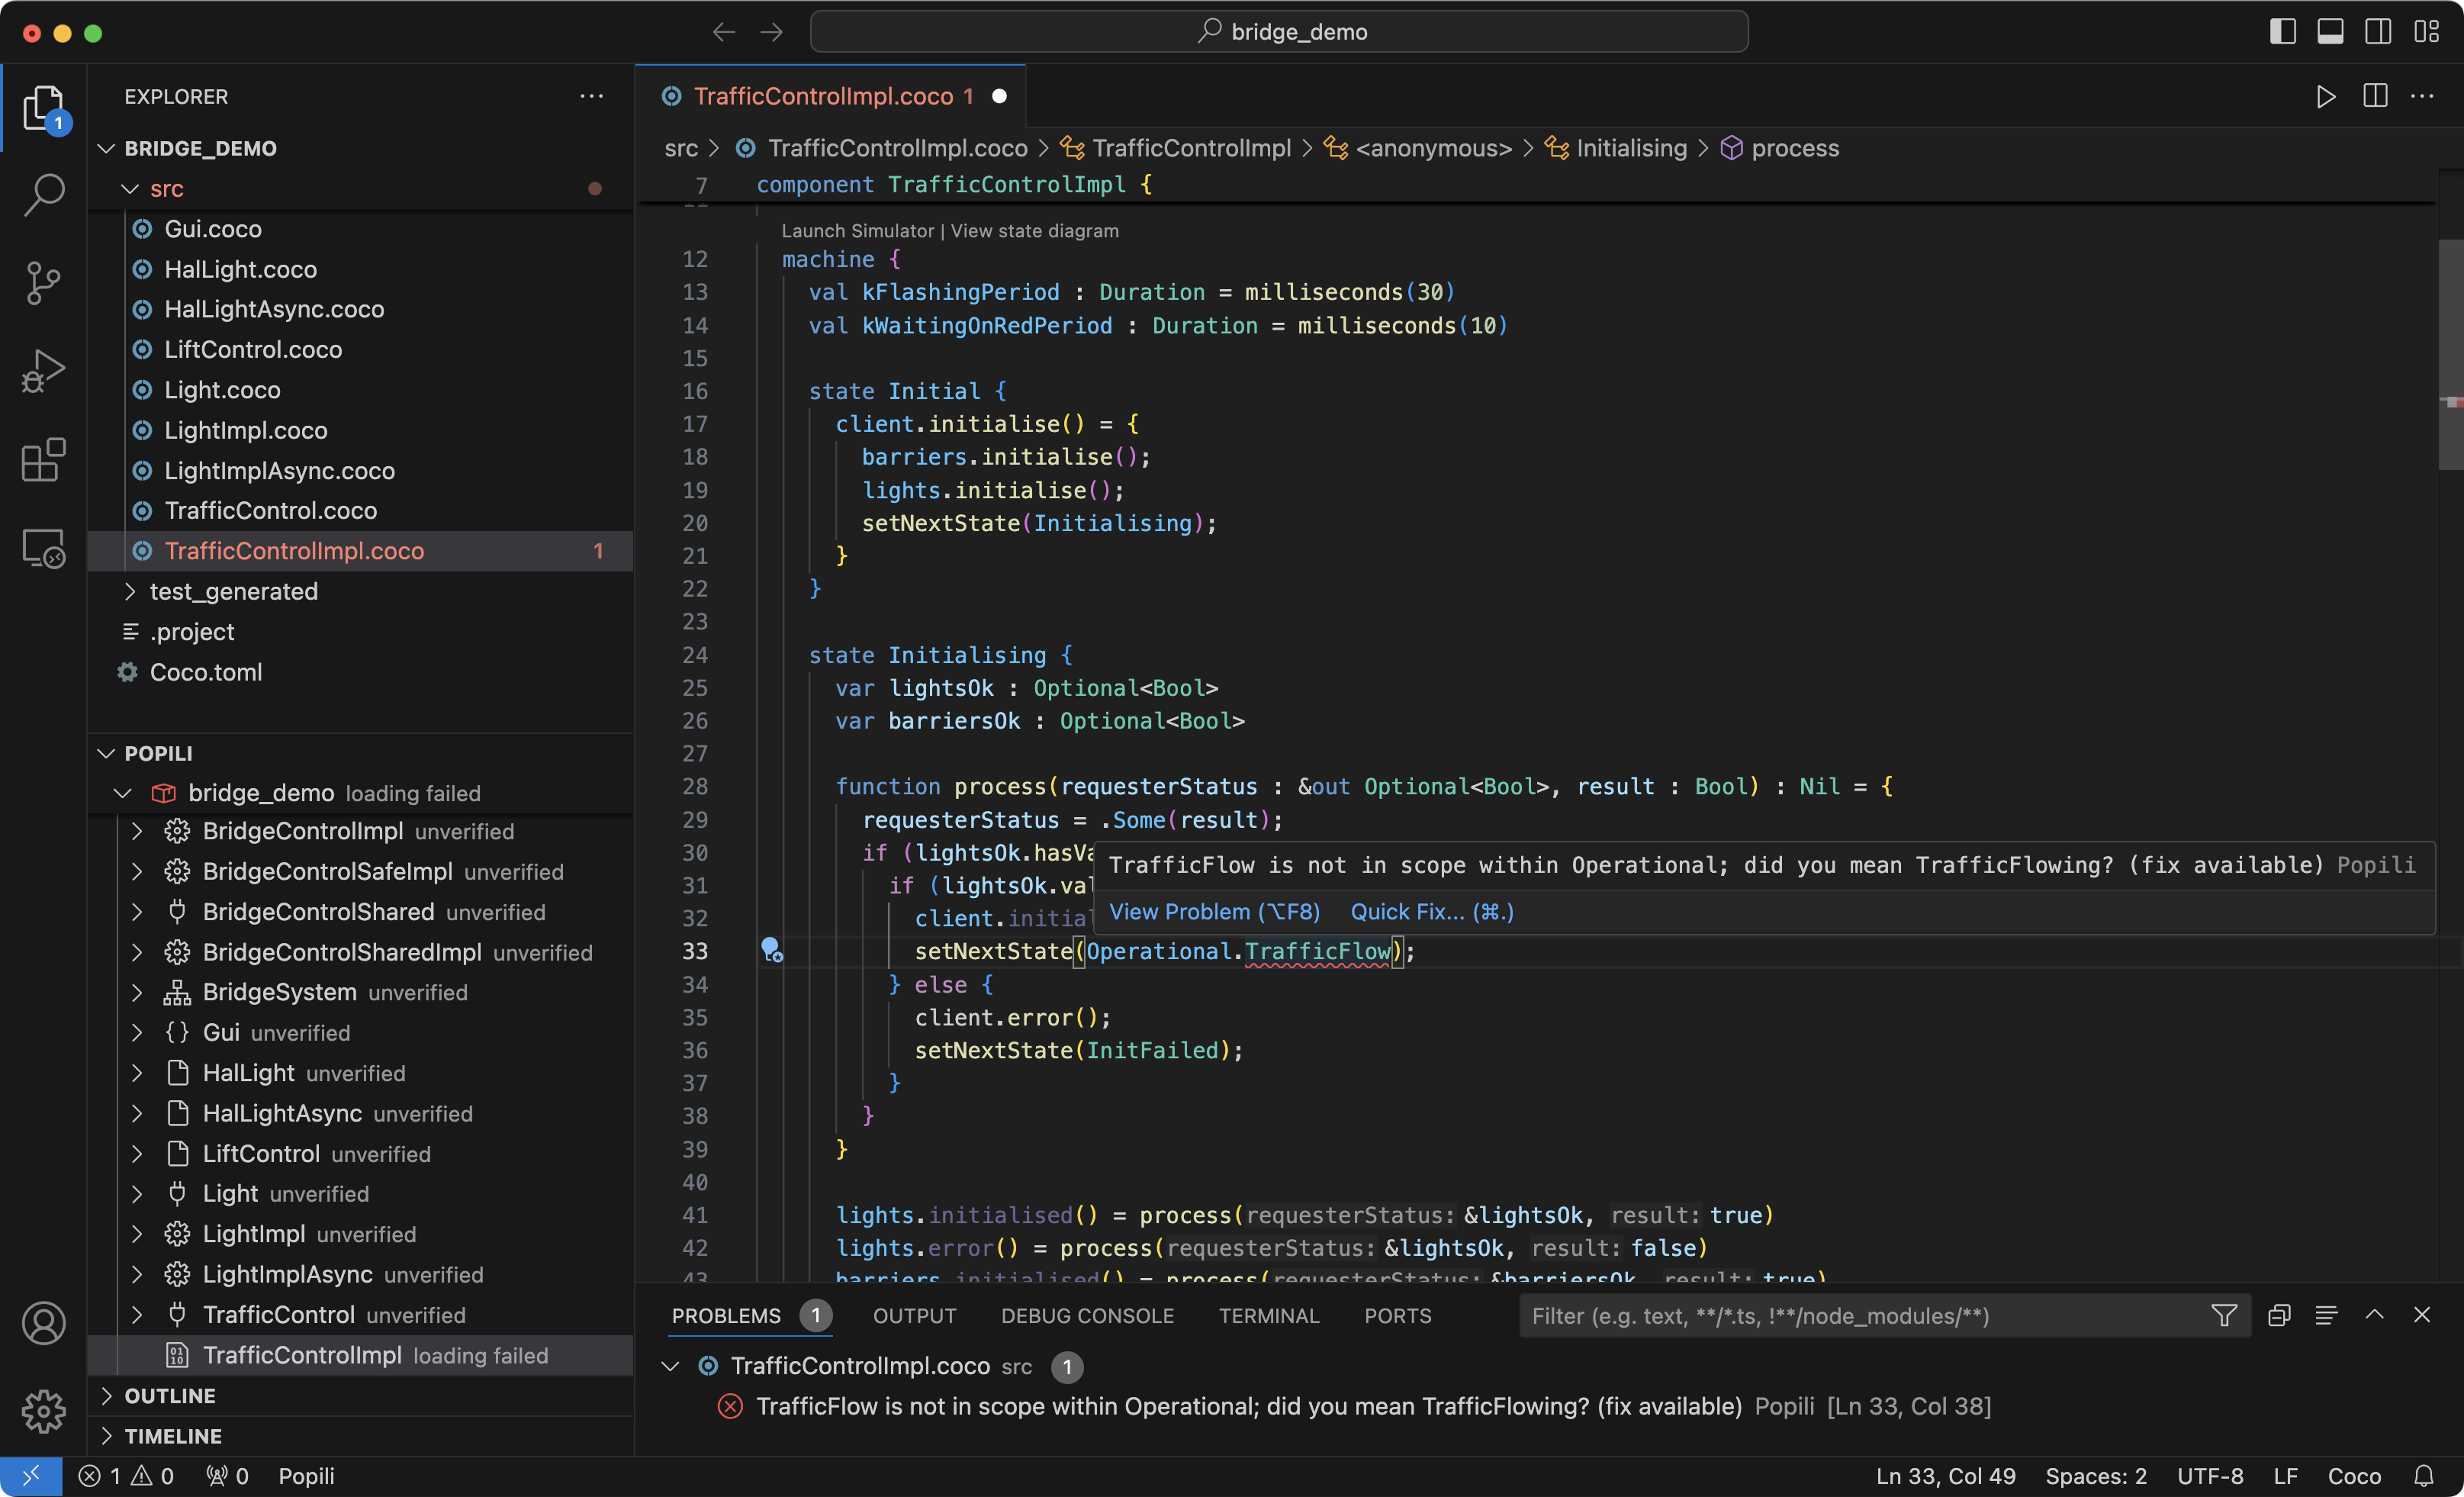2464x1497 pixels.
Task: Go back in navigation history
Action: click(x=724, y=32)
